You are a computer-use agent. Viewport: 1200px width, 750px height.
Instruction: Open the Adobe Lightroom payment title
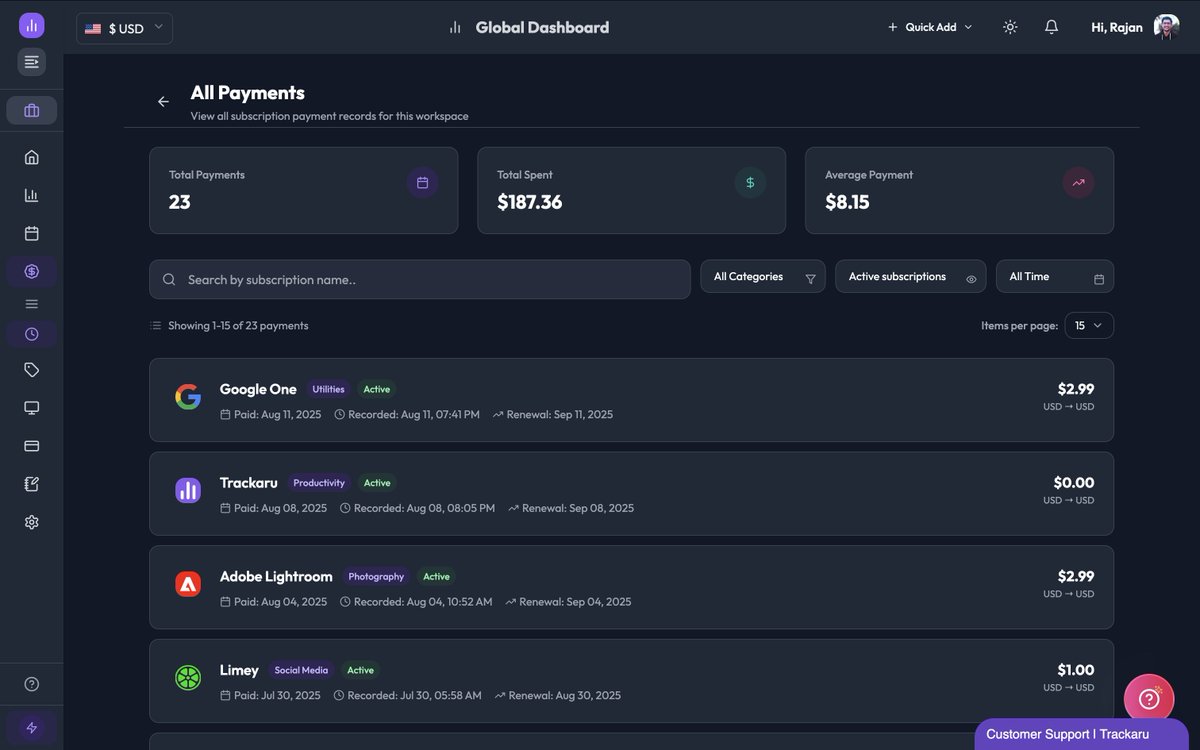click(x=276, y=576)
